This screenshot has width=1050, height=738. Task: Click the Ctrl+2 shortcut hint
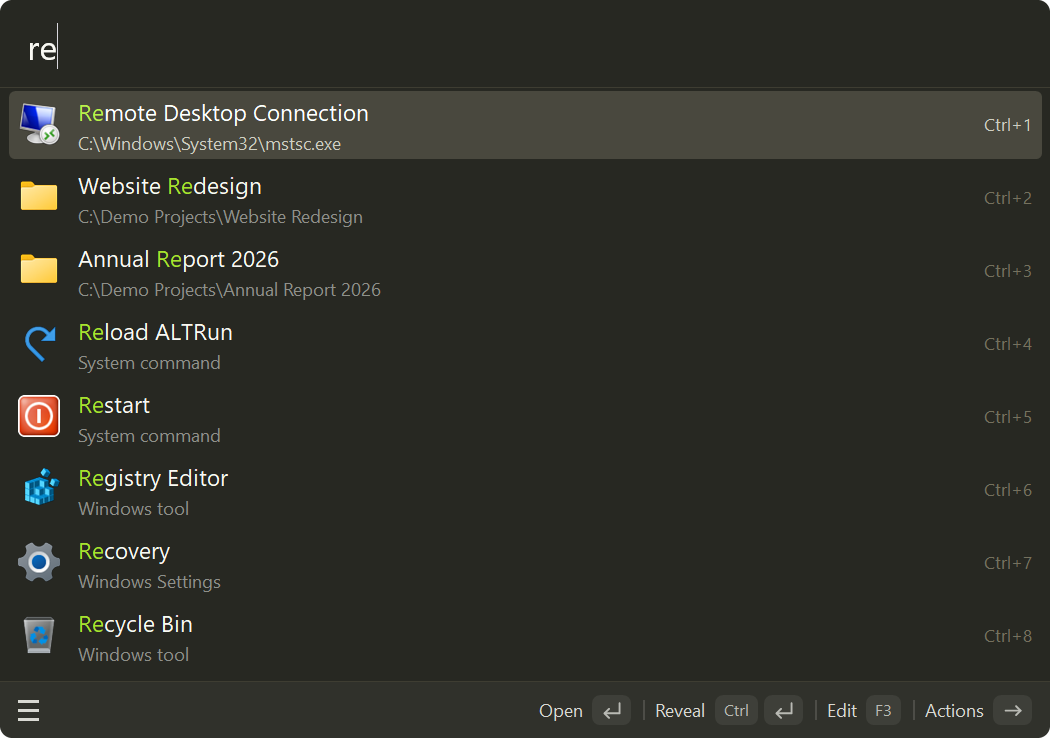click(1007, 198)
